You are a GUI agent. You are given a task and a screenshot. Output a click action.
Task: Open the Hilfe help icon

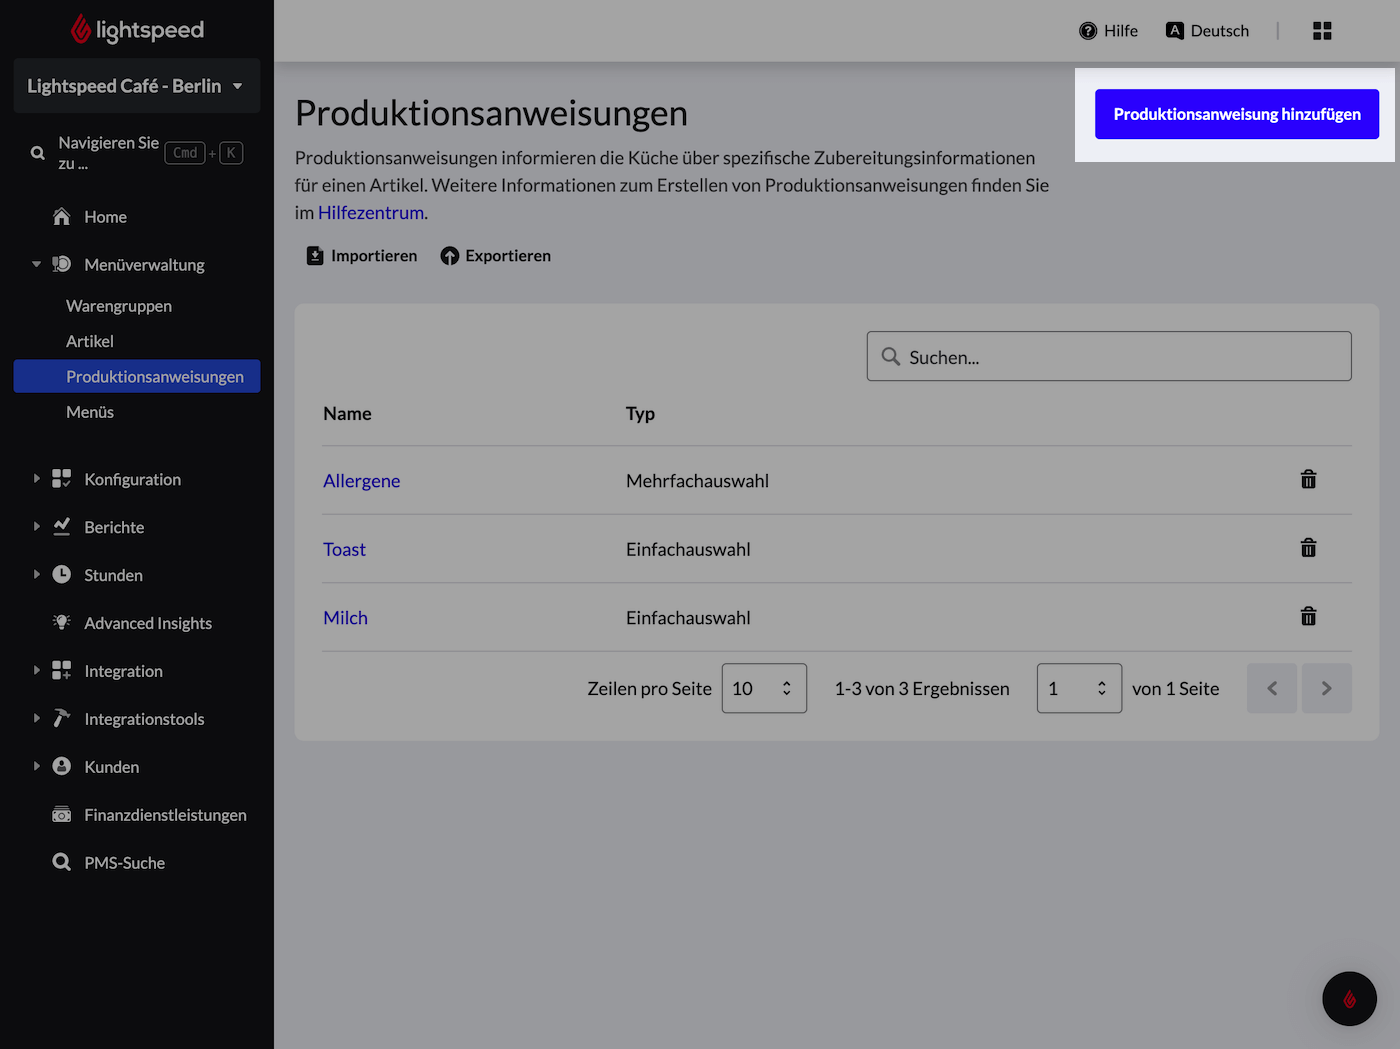pyautogui.click(x=1088, y=31)
